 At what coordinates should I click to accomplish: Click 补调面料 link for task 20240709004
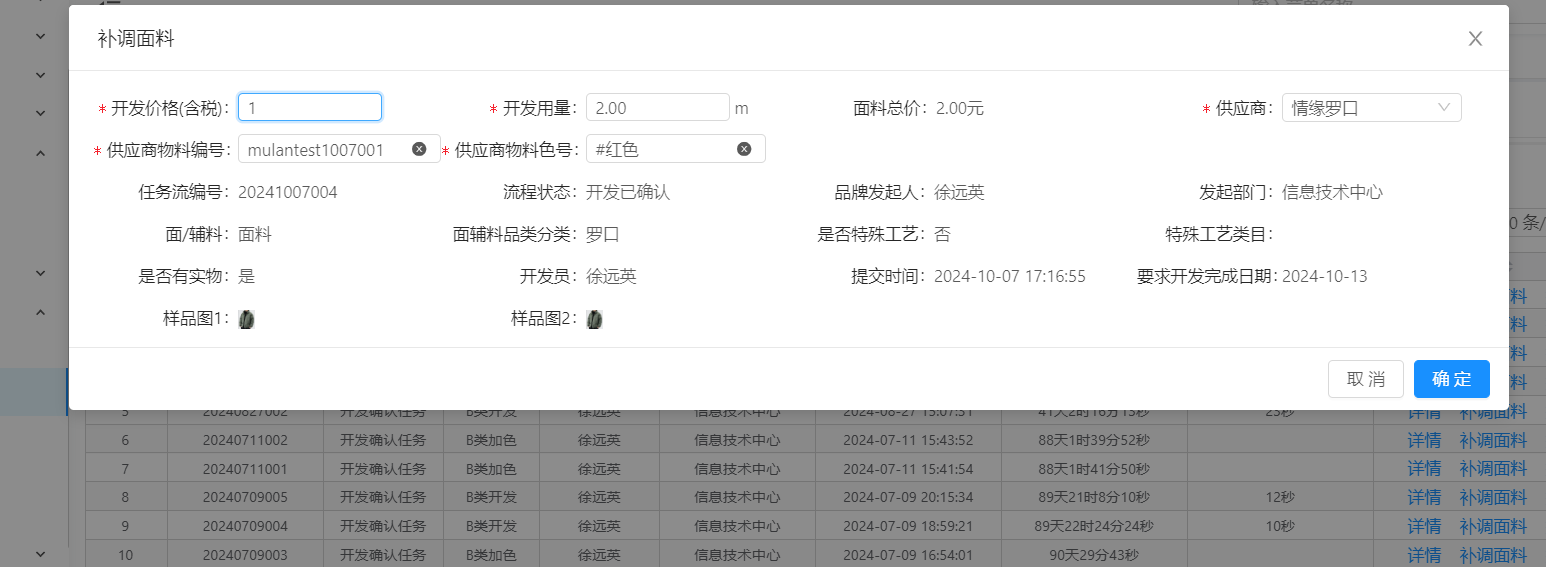coord(1493,526)
